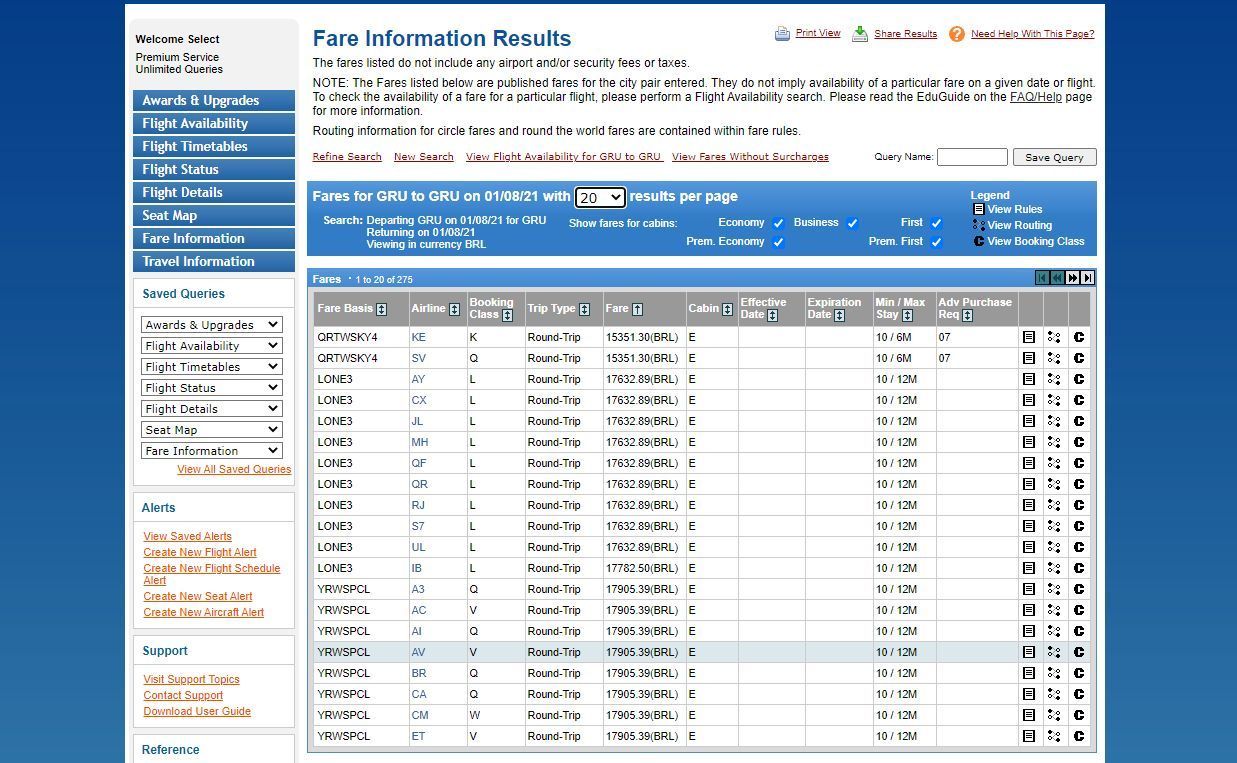Image resolution: width=1237 pixels, height=763 pixels.
Task: View routing for AV YRWSPCL fare
Action: [x=1053, y=653]
